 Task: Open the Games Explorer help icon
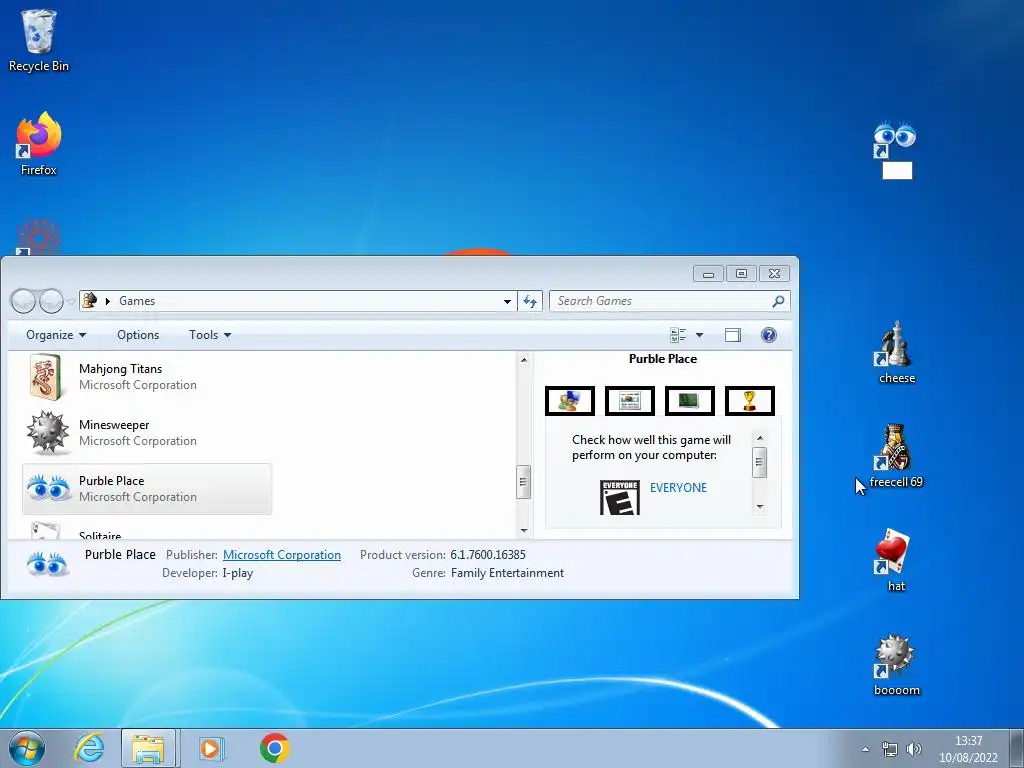point(769,335)
